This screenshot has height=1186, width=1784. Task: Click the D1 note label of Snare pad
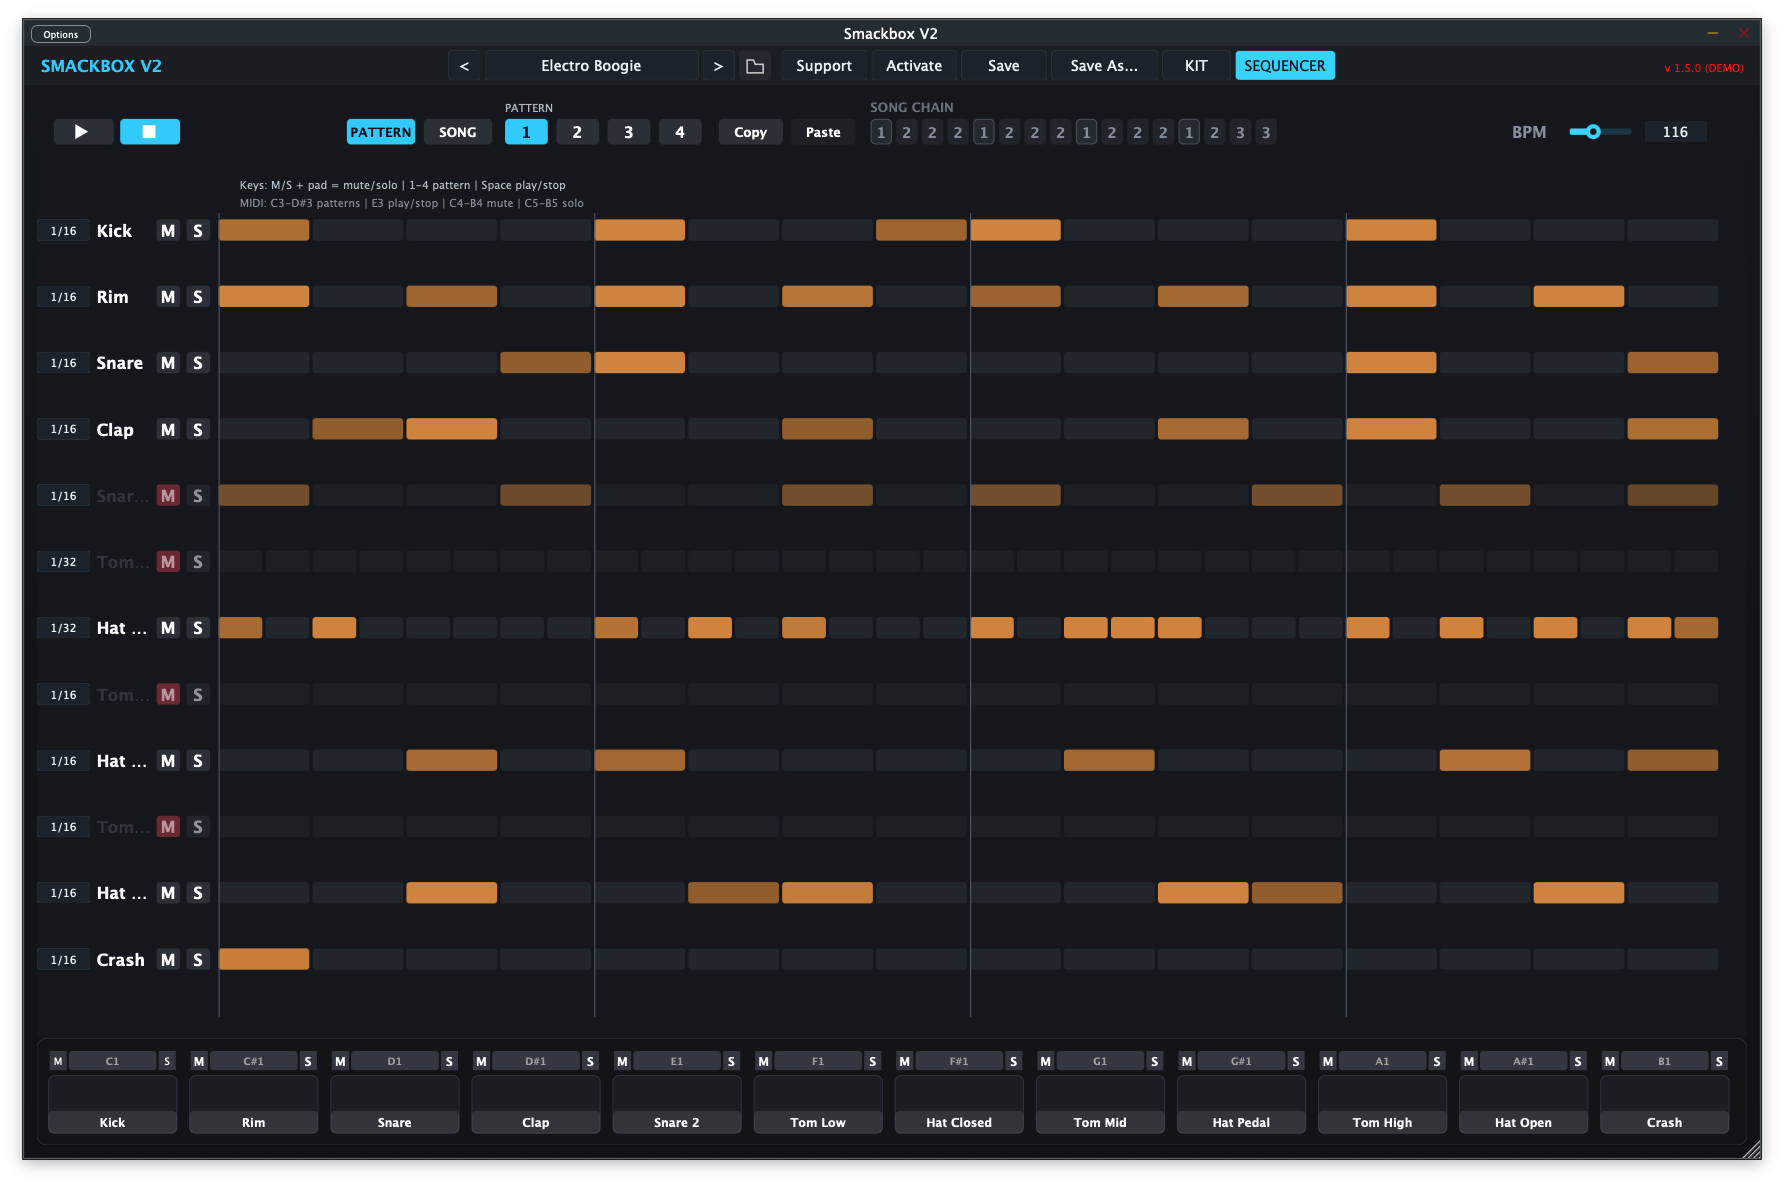pyautogui.click(x=395, y=1061)
